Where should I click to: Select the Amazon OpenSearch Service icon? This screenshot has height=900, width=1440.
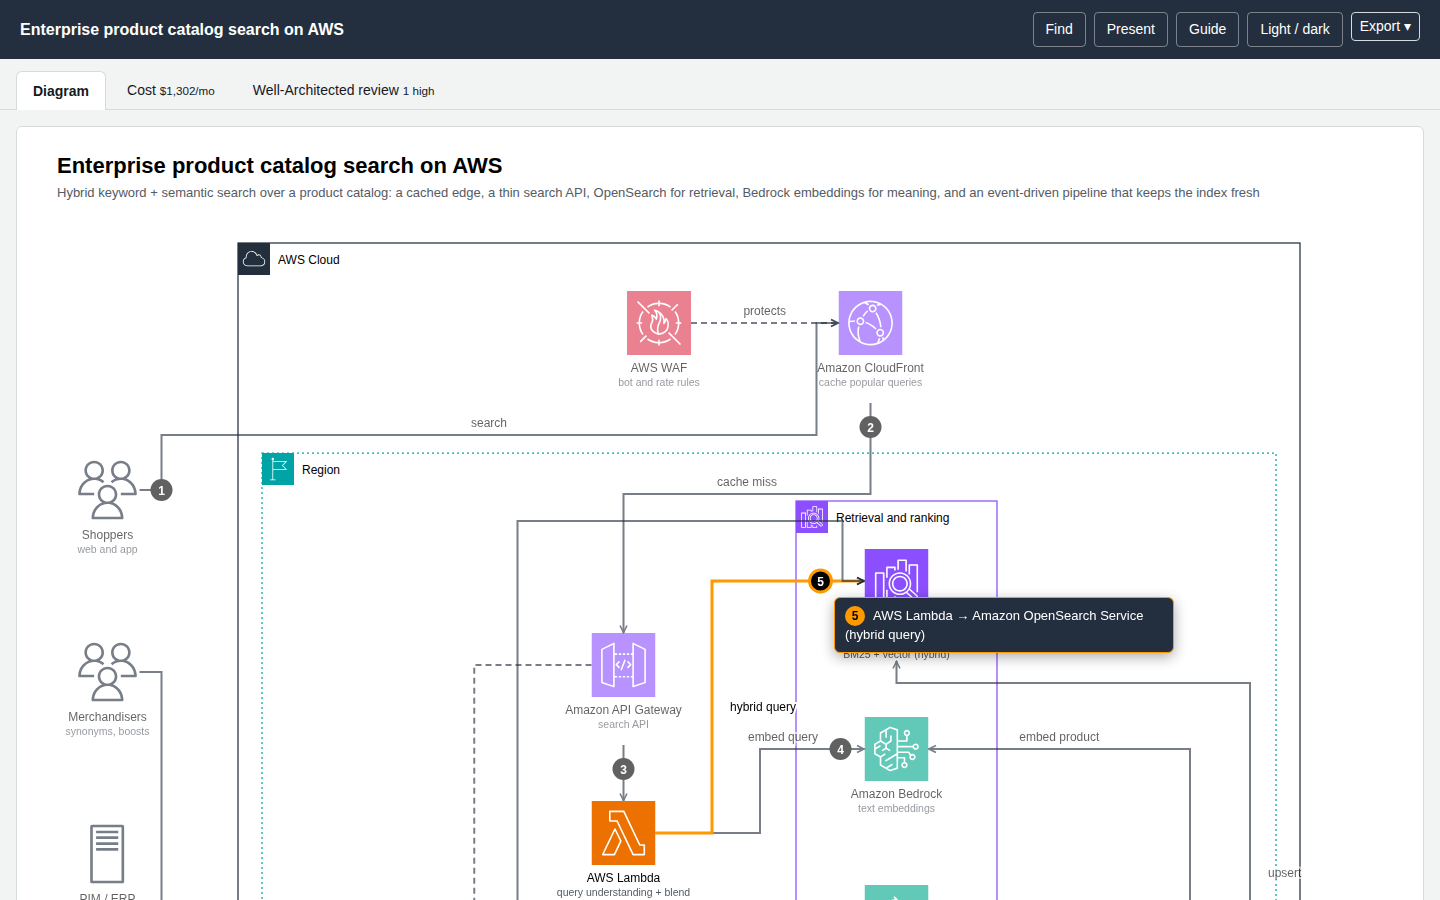click(896, 574)
